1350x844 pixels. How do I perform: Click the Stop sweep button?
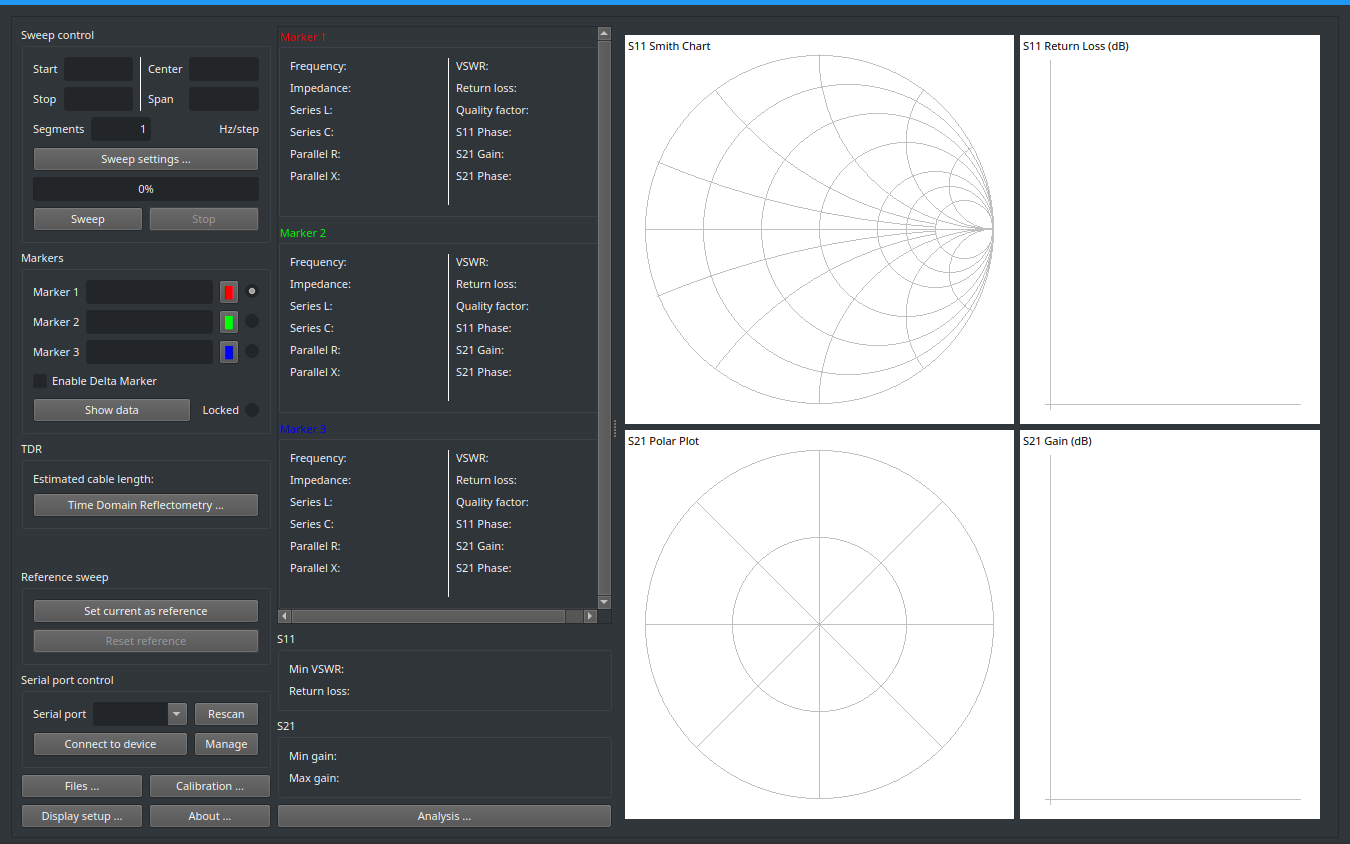tap(204, 219)
